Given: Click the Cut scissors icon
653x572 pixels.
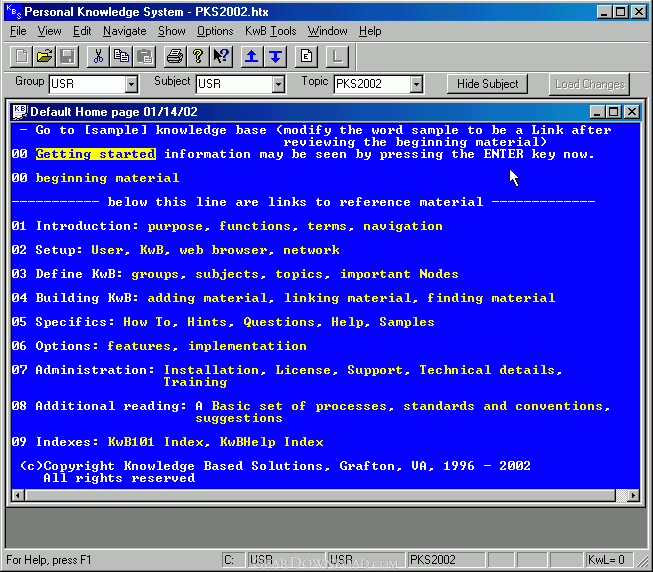Looking at the screenshot, I should click(98, 56).
